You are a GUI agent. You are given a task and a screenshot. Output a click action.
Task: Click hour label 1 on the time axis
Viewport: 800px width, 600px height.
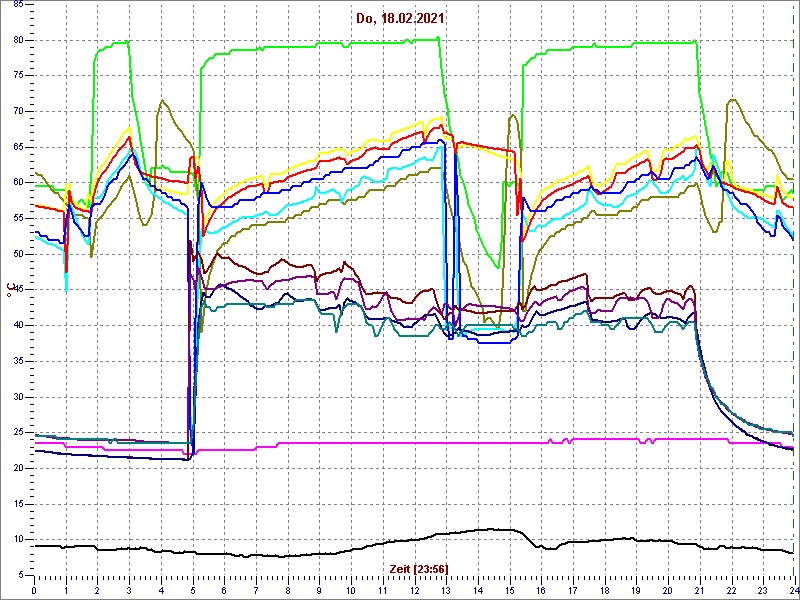[x=66, y=590]
